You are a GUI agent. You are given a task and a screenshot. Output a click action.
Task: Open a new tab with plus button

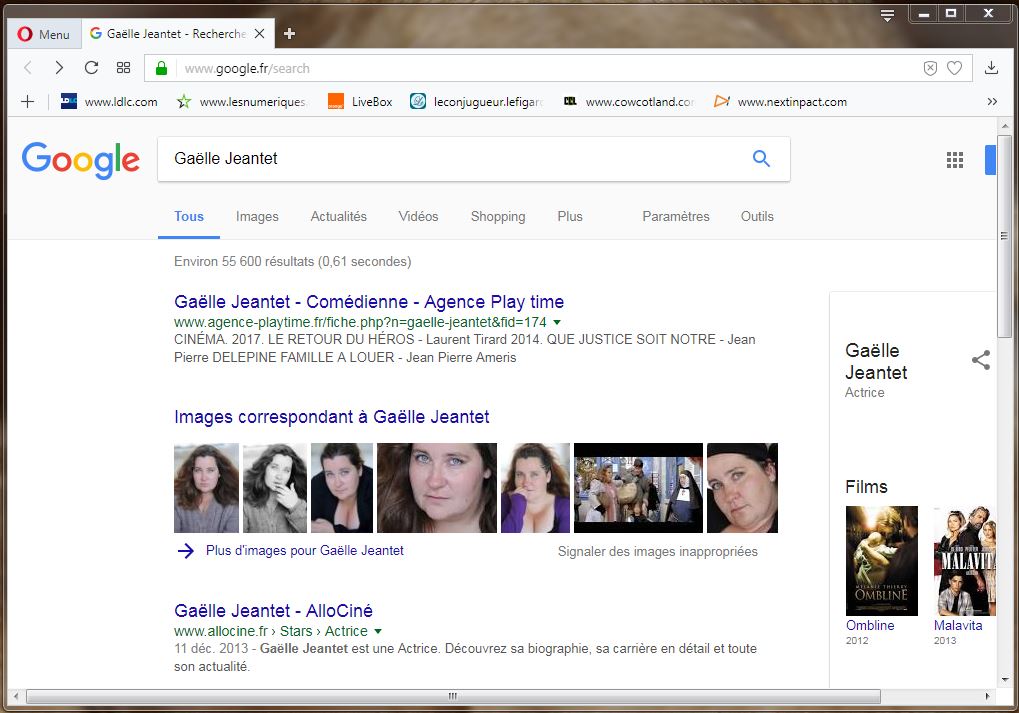290,34
